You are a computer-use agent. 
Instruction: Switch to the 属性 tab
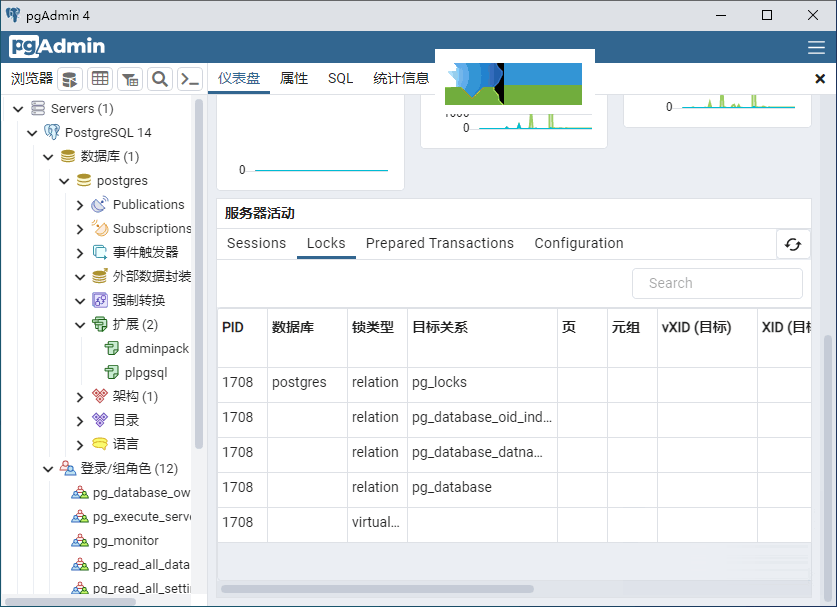coord(294,78)
